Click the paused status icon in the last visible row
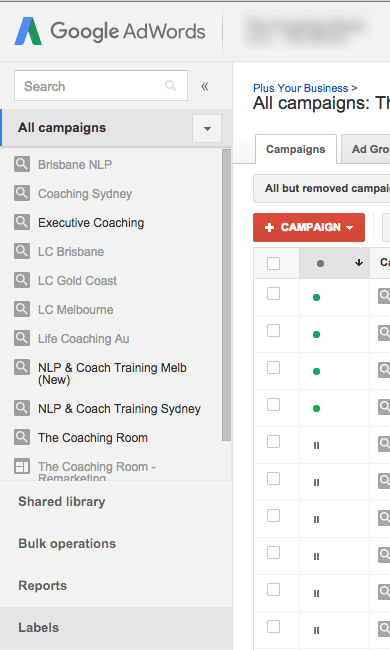The width and height of the screenshot is (390, 650). click(x=316, y=631)
